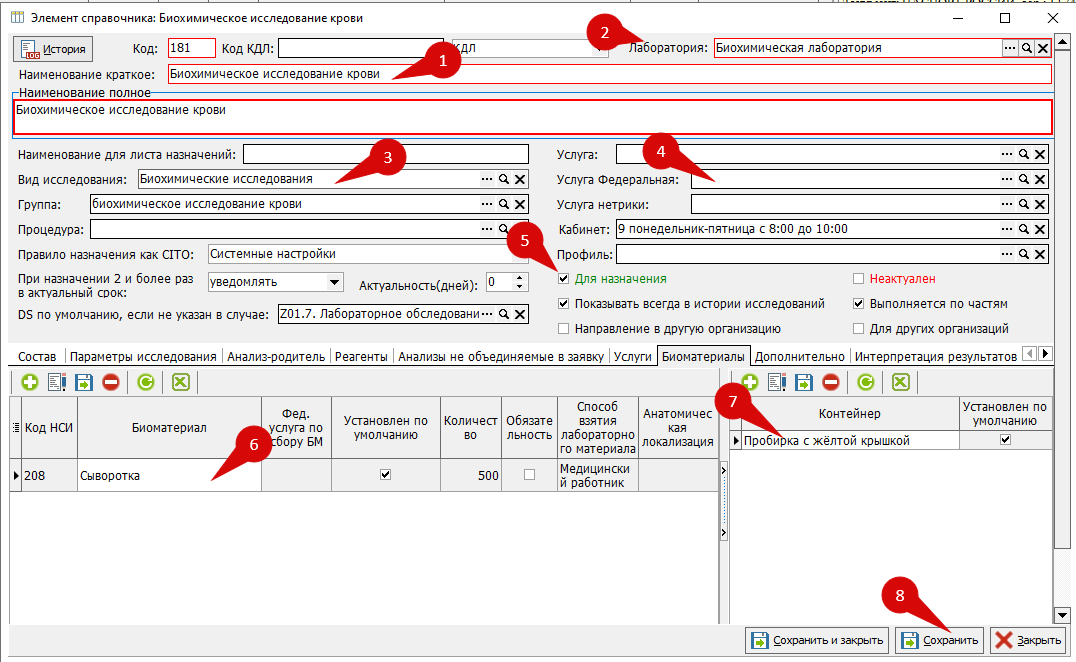Collapse panel using upper splitter arrow

[723, 471]
